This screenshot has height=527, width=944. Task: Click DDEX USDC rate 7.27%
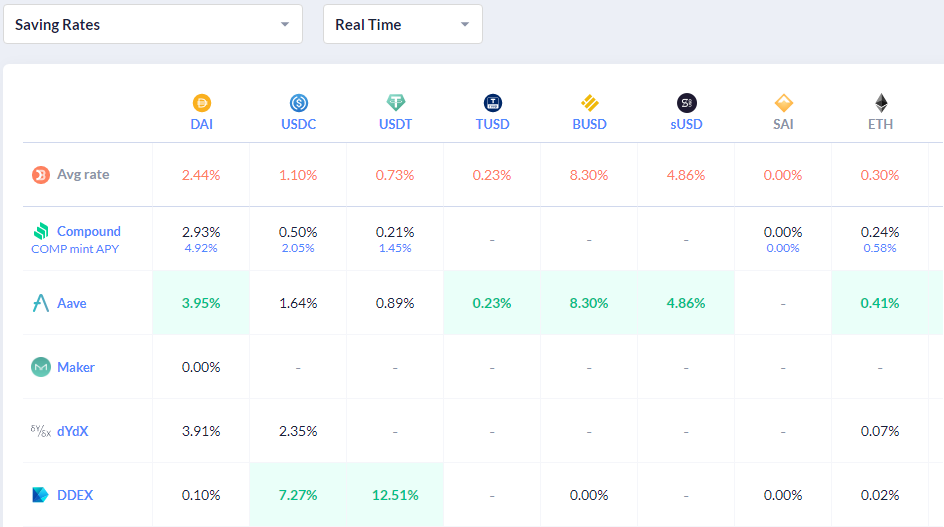point(298,495)
